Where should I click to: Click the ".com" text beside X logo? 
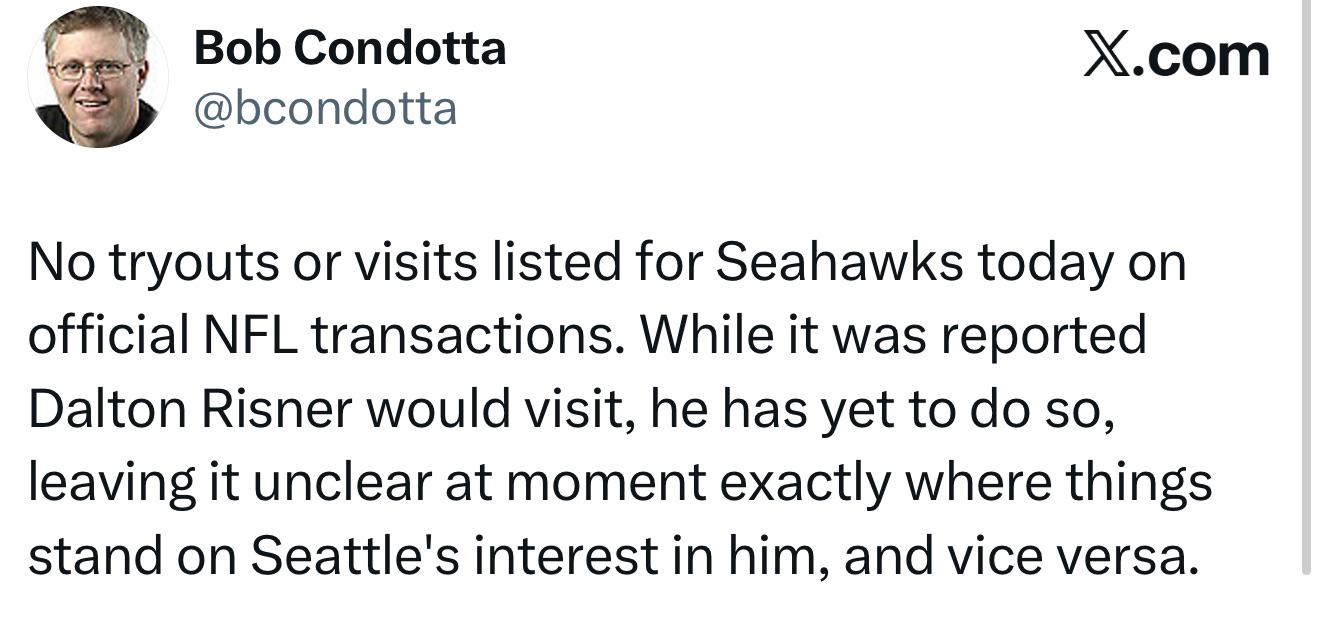tap(1207, 57)
